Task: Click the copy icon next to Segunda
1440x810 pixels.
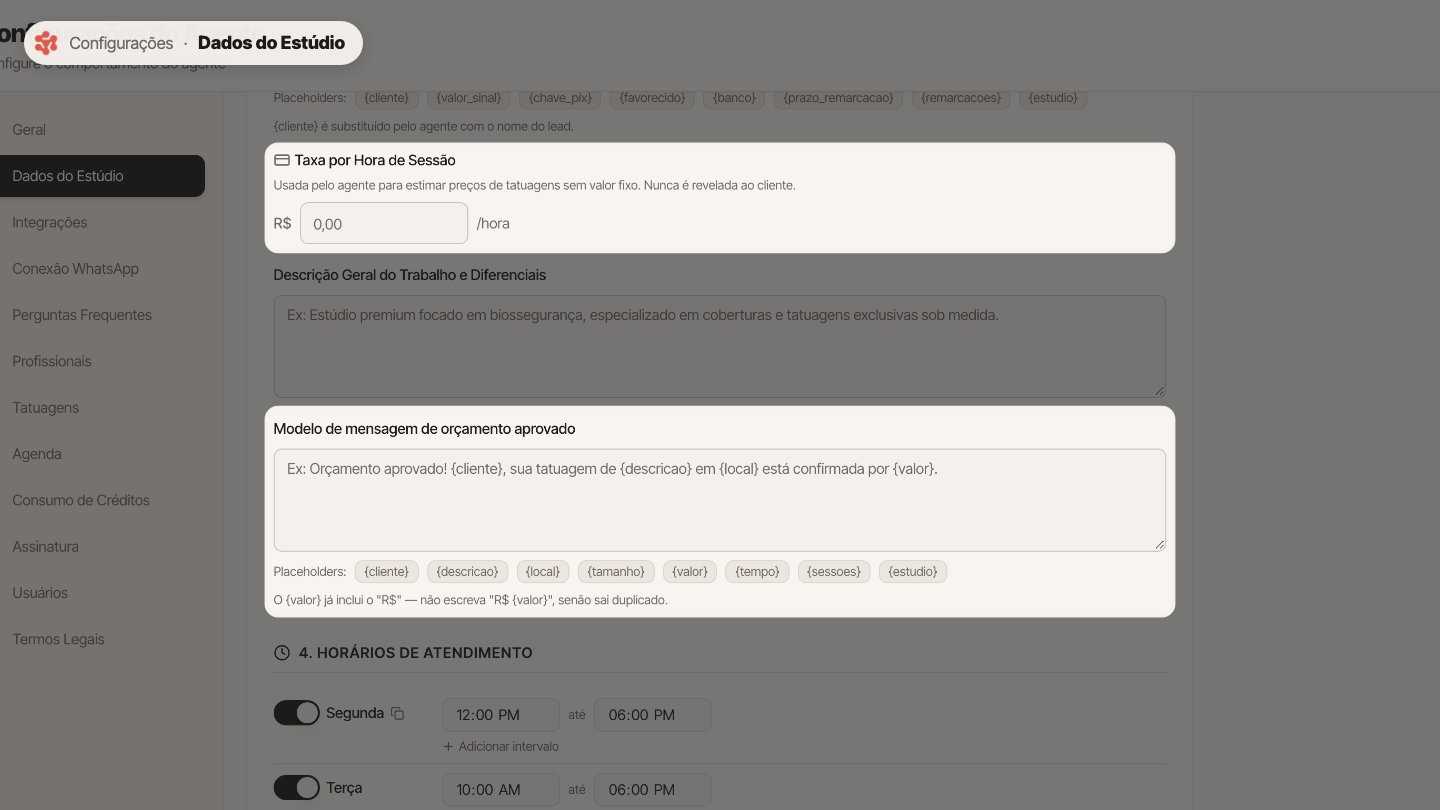Action: pyautogui.click(x=397, y=713)
